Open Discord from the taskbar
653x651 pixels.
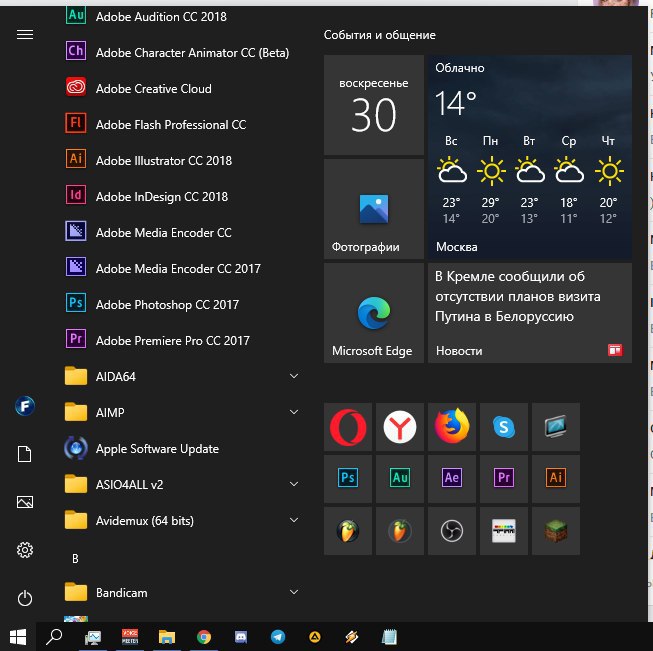point(241,637)
